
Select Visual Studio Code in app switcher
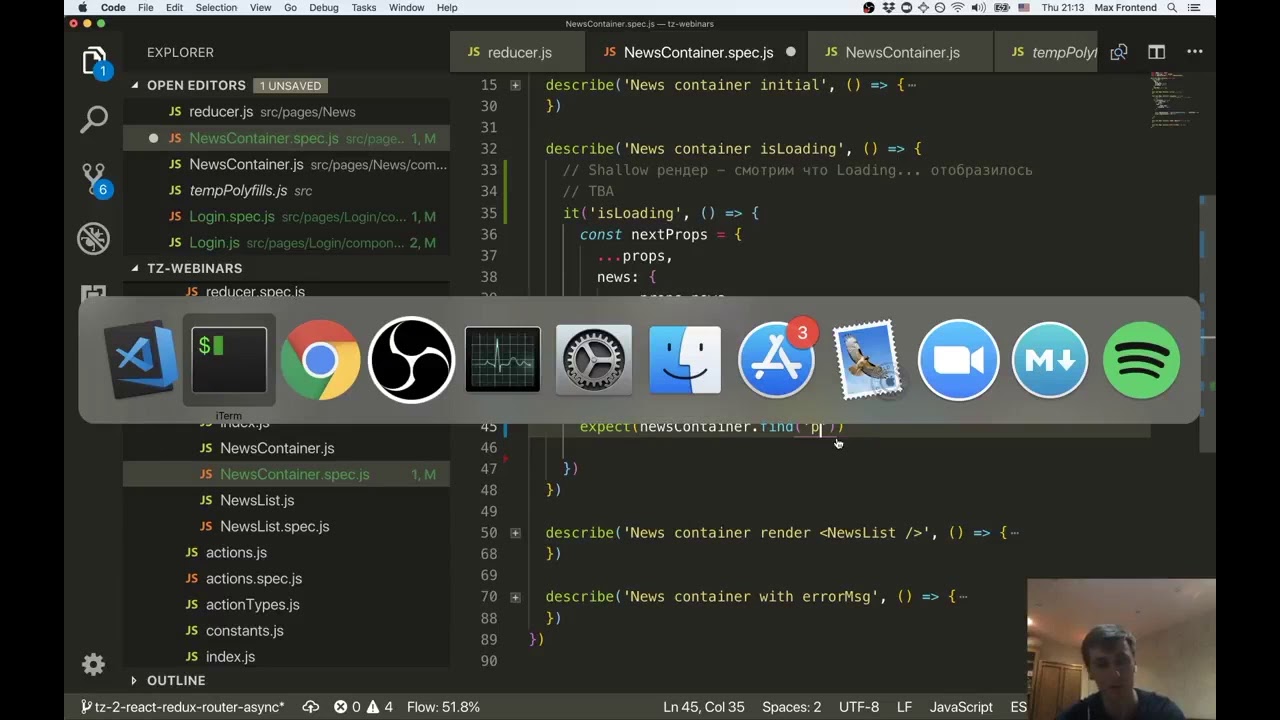click(x=140, y=360)
